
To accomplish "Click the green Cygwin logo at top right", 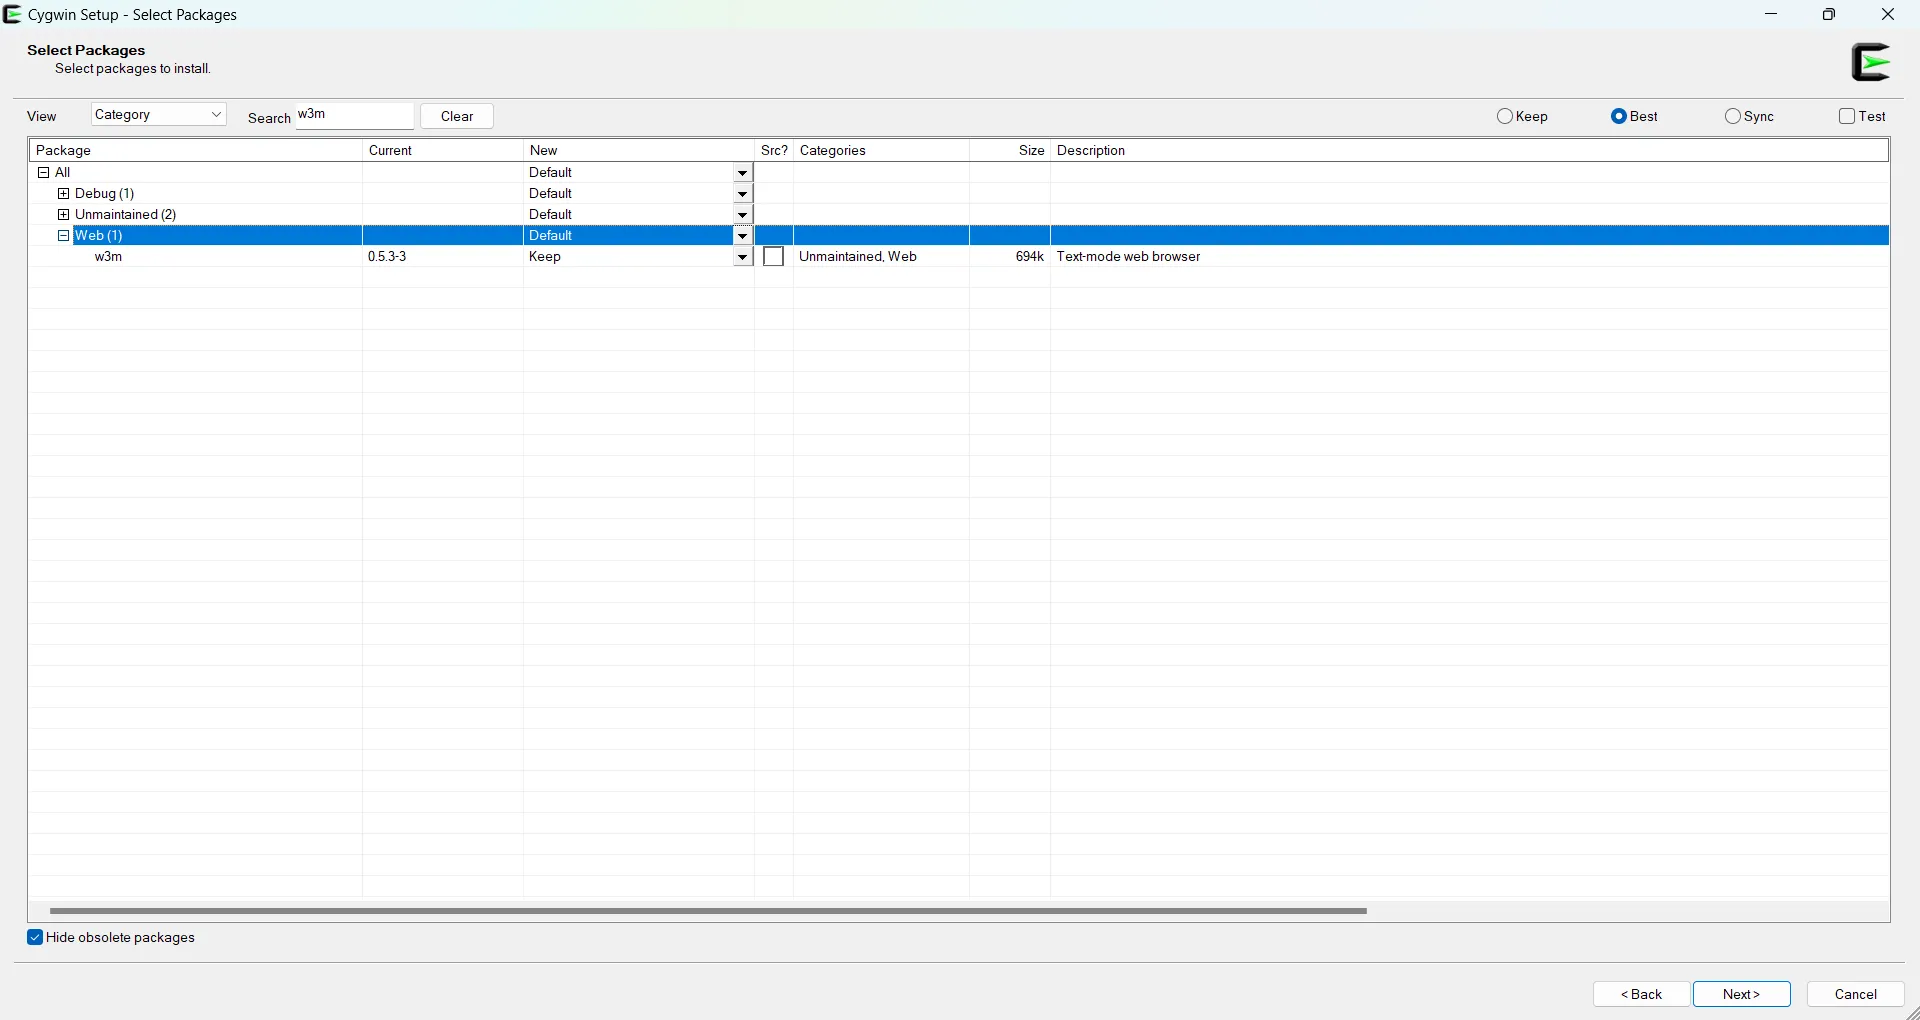I will 1872,62.
